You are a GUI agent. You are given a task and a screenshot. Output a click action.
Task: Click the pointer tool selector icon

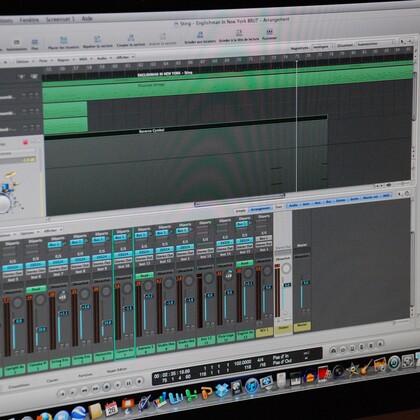(402, 42)
